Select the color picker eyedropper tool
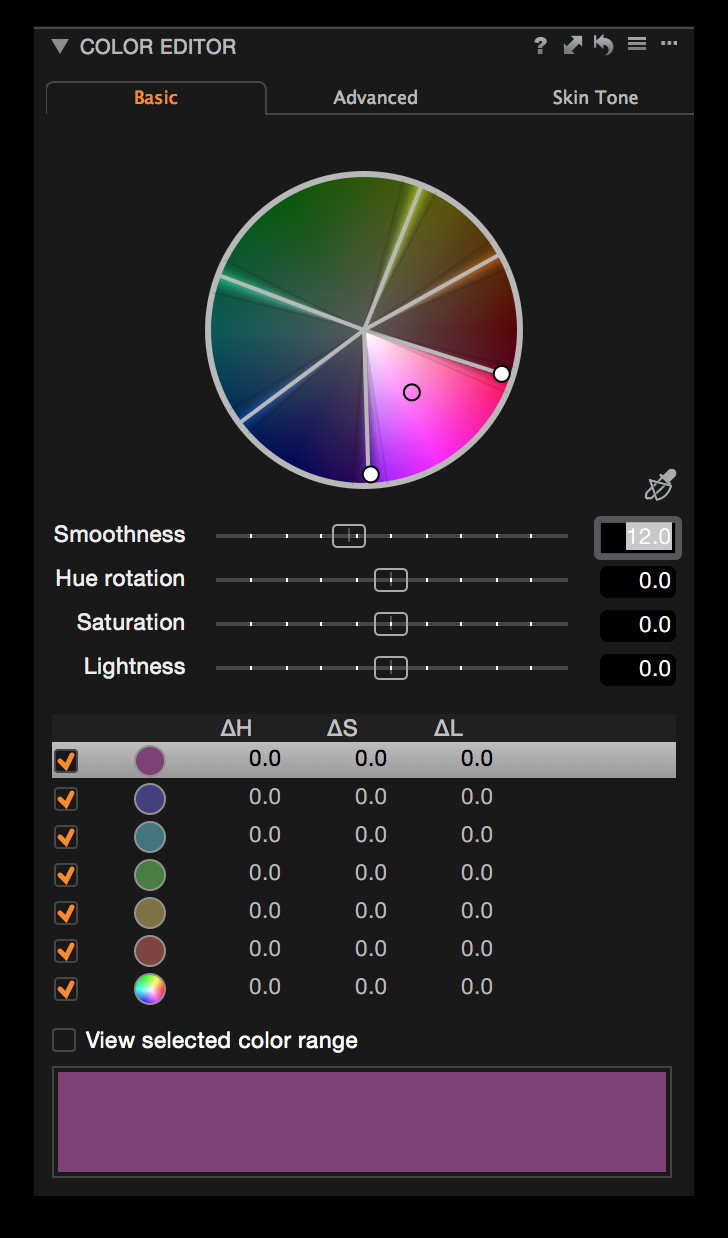 coord(661,485)
